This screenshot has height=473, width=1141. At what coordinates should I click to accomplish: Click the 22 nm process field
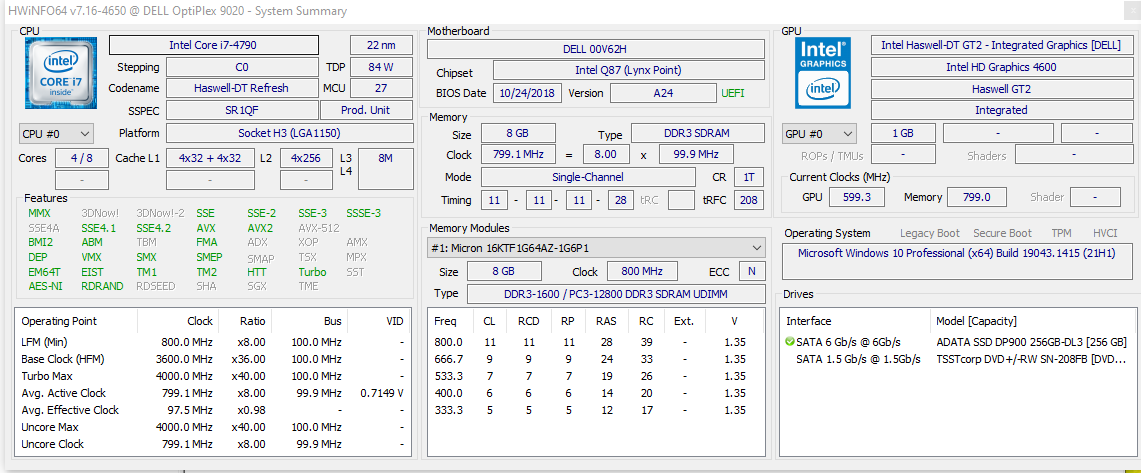[x=381, y=45]
